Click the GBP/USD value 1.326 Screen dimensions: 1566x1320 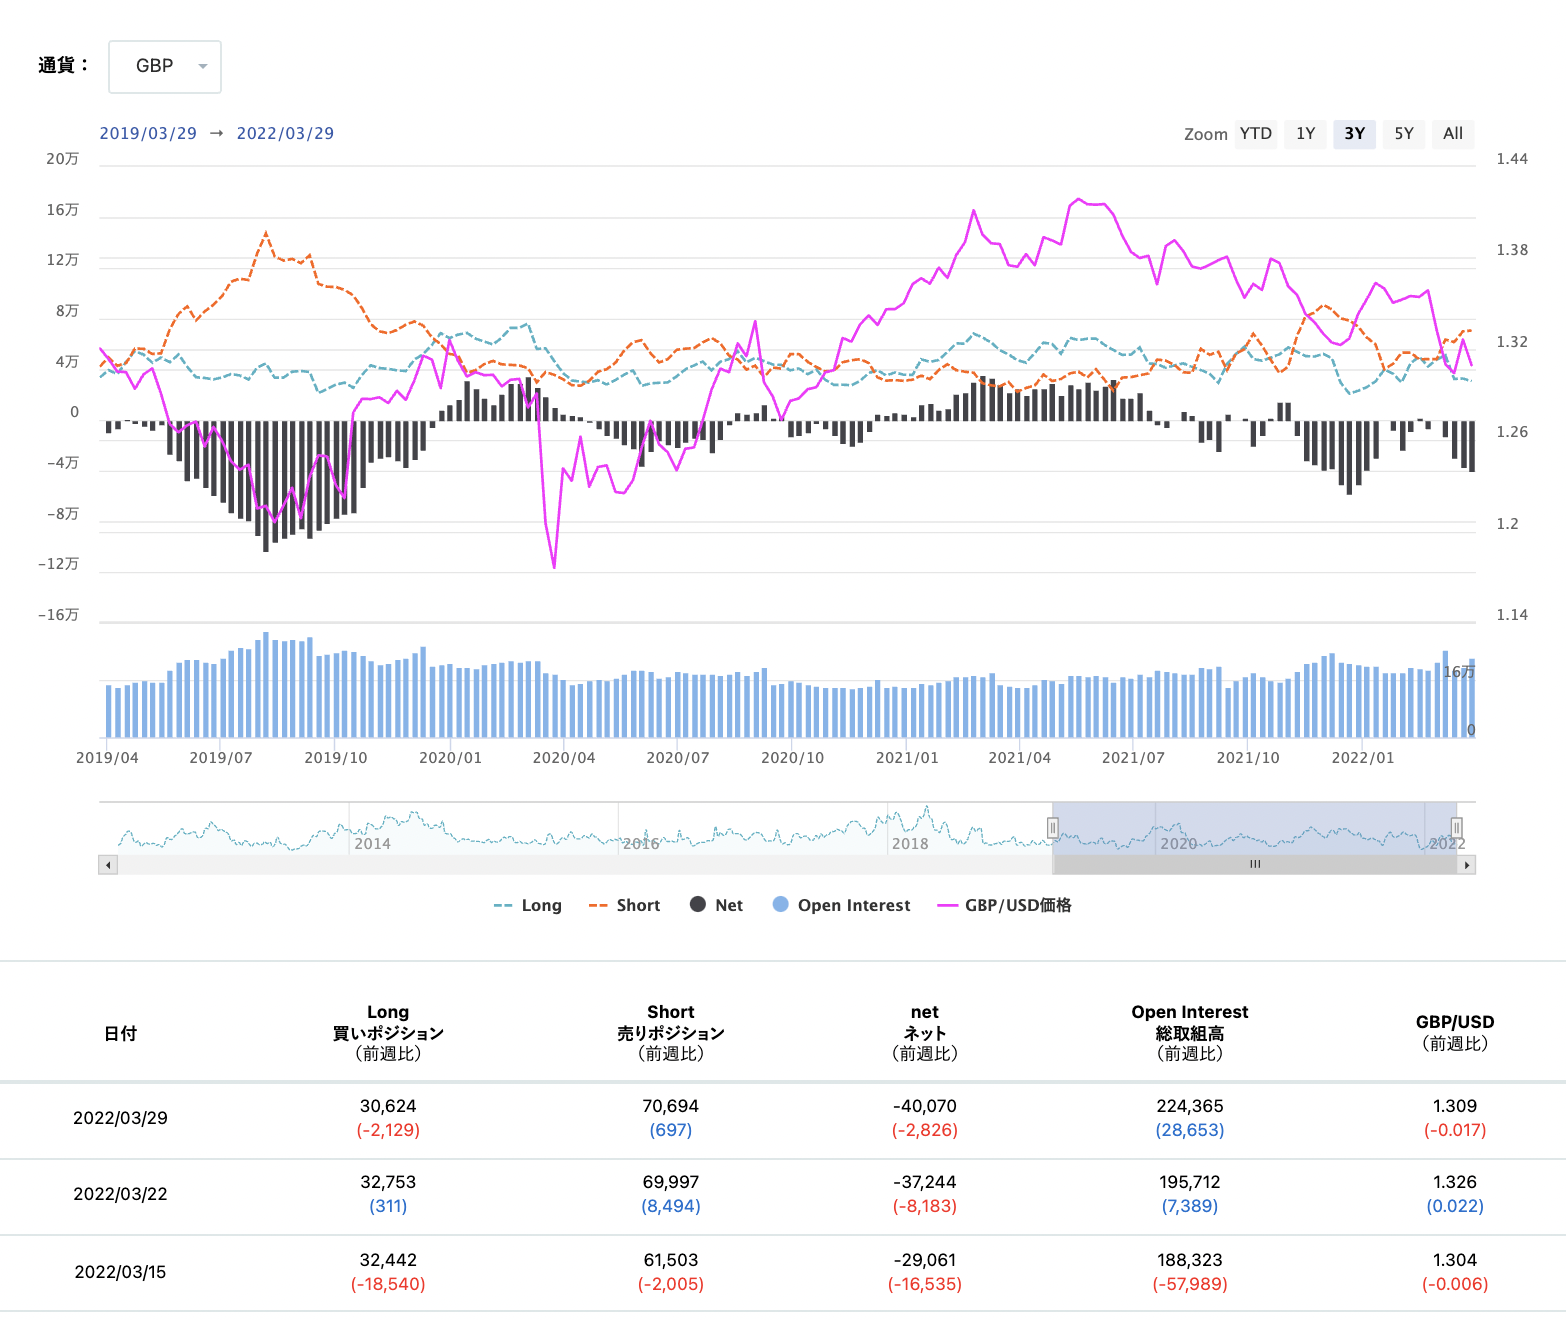point(1455,1182)
